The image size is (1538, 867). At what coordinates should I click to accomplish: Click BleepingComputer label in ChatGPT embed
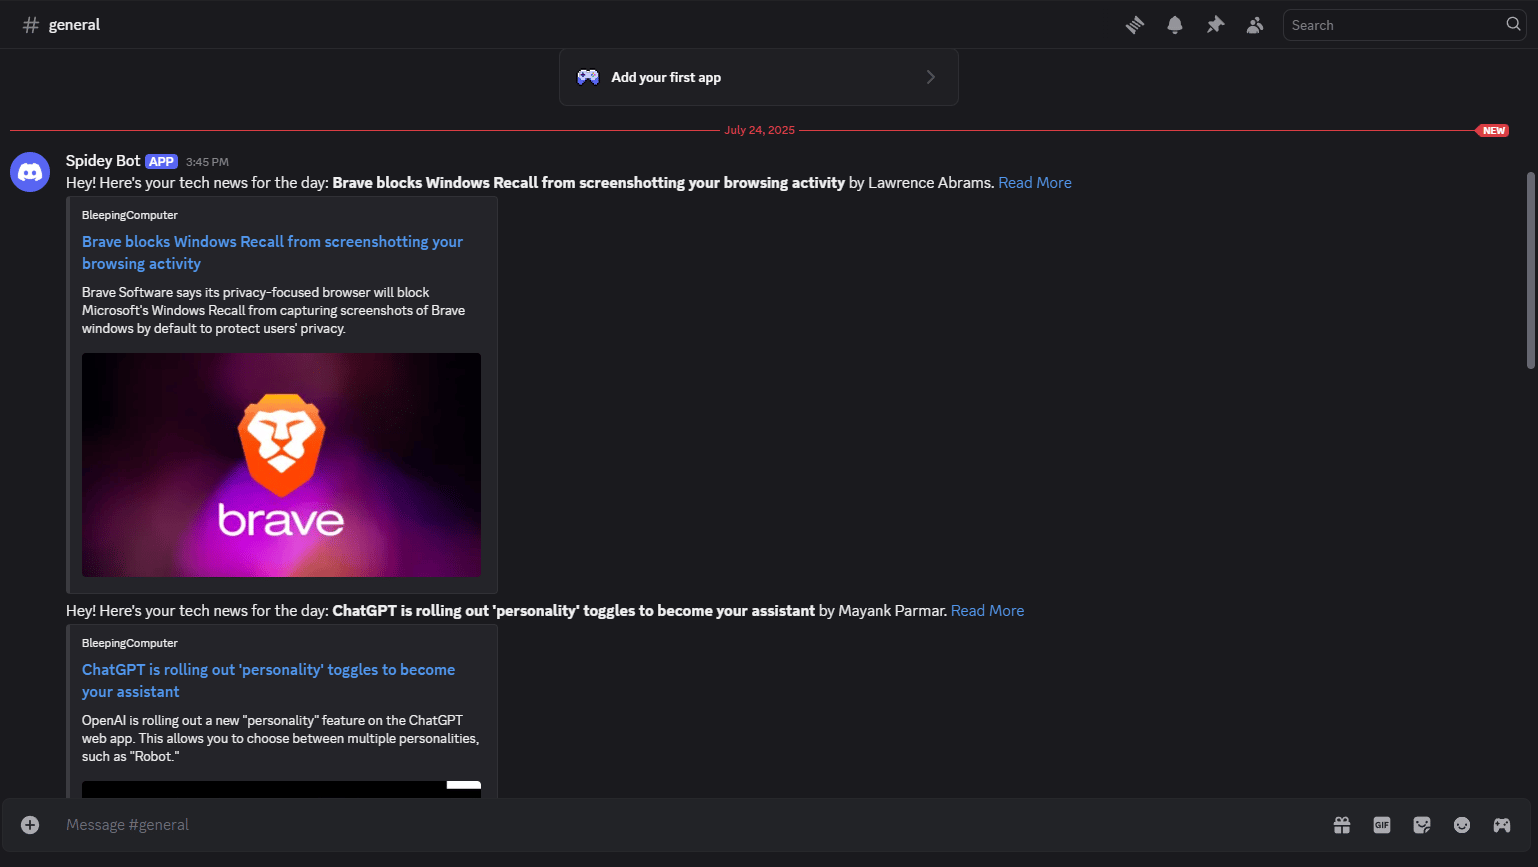(x=130, y=643)
